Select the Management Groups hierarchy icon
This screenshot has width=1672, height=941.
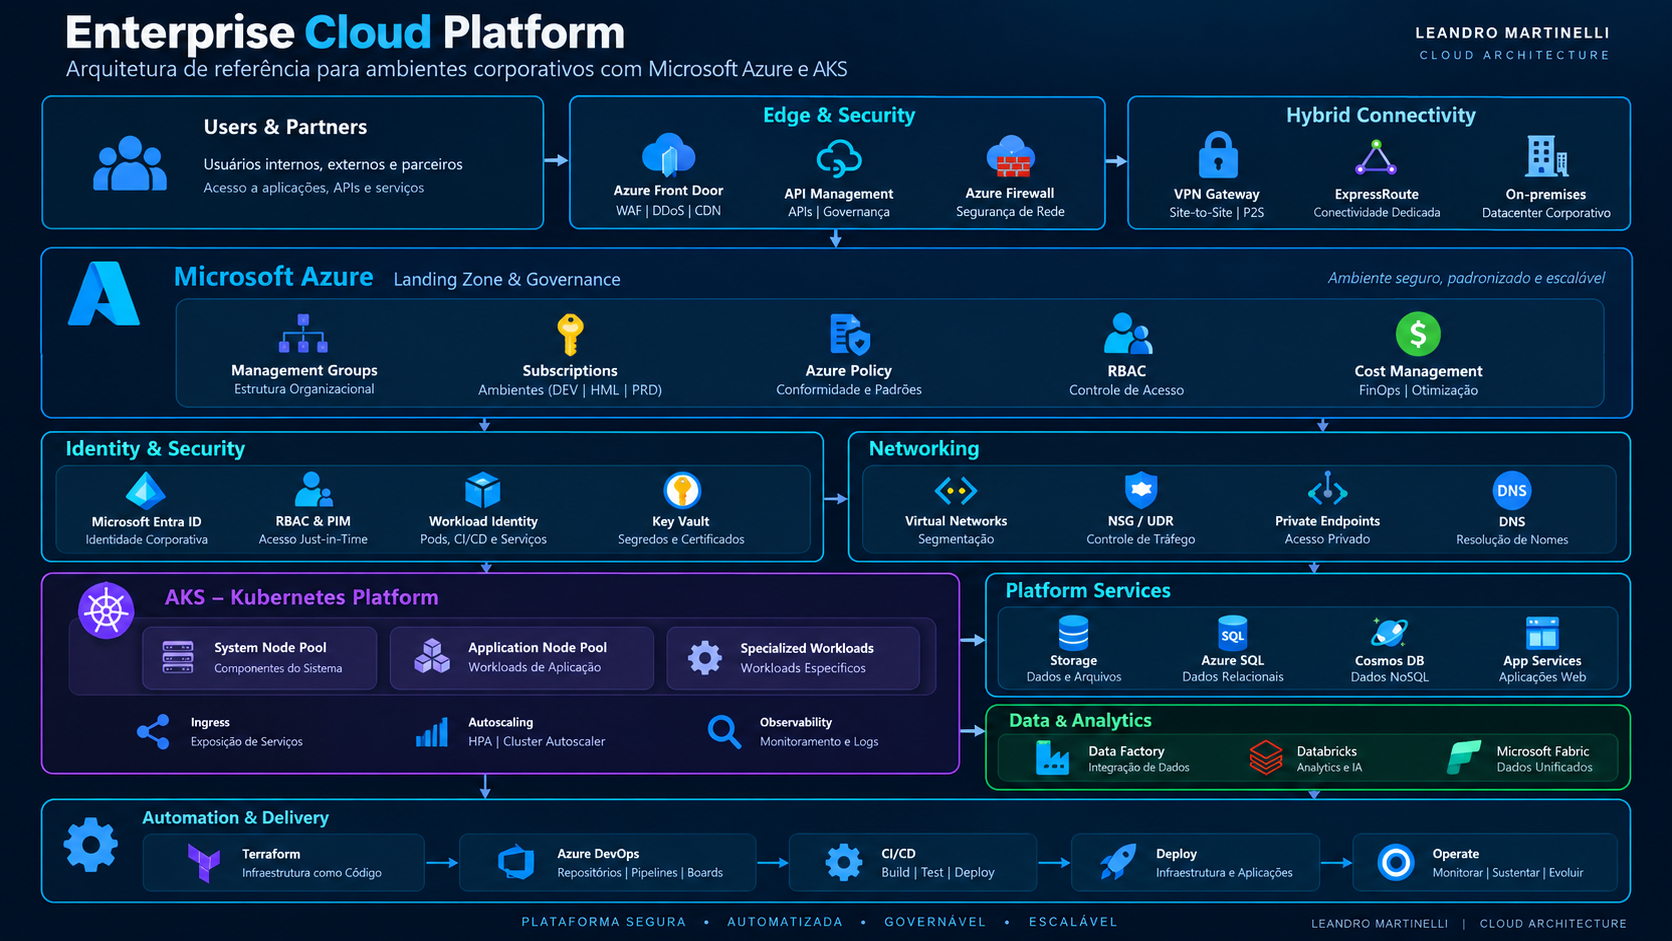304,334
